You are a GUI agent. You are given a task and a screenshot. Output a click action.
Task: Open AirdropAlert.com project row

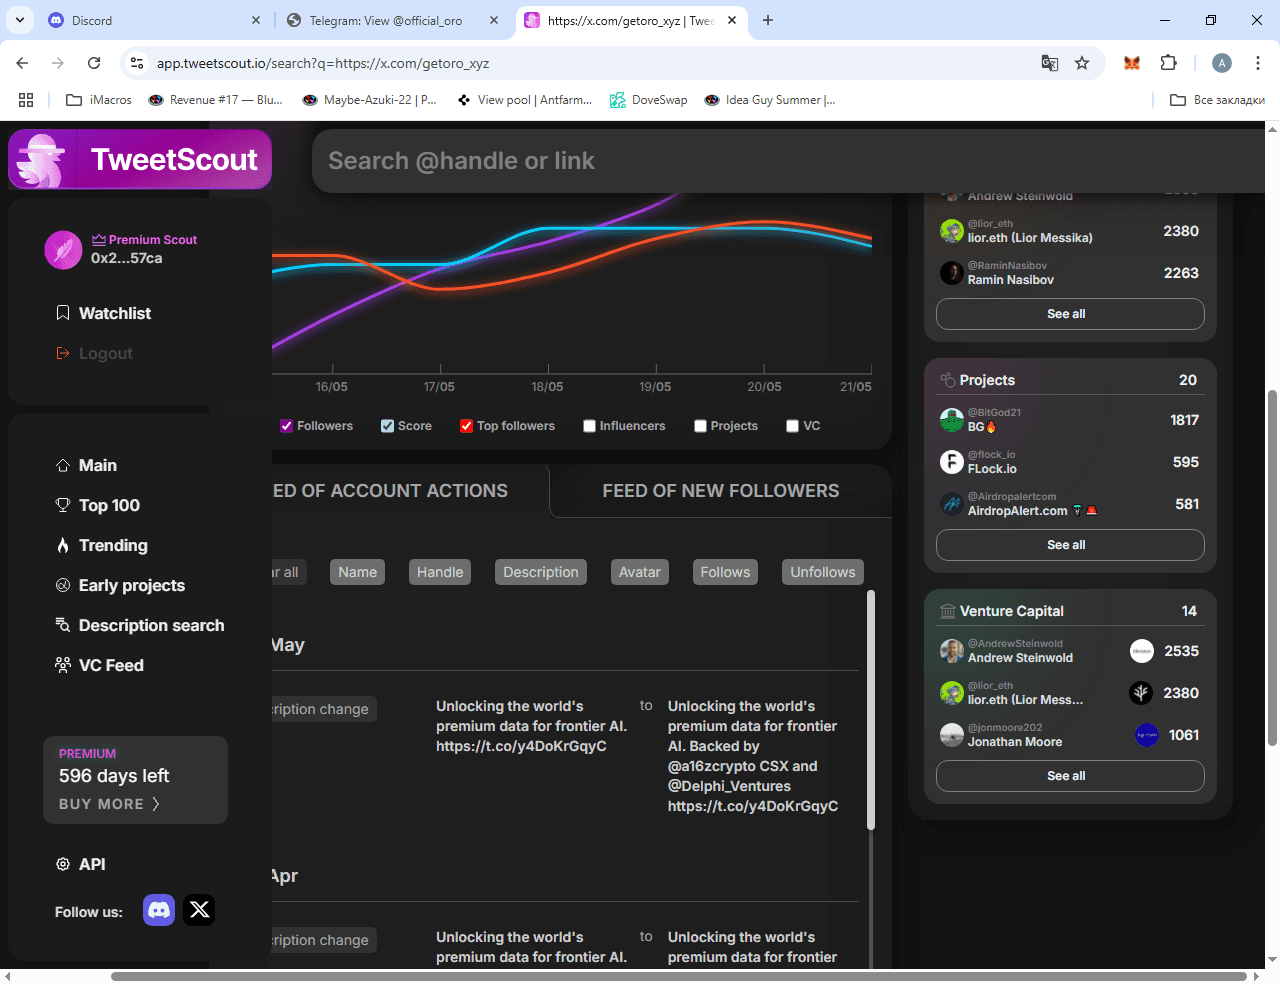coord(1070,504)
